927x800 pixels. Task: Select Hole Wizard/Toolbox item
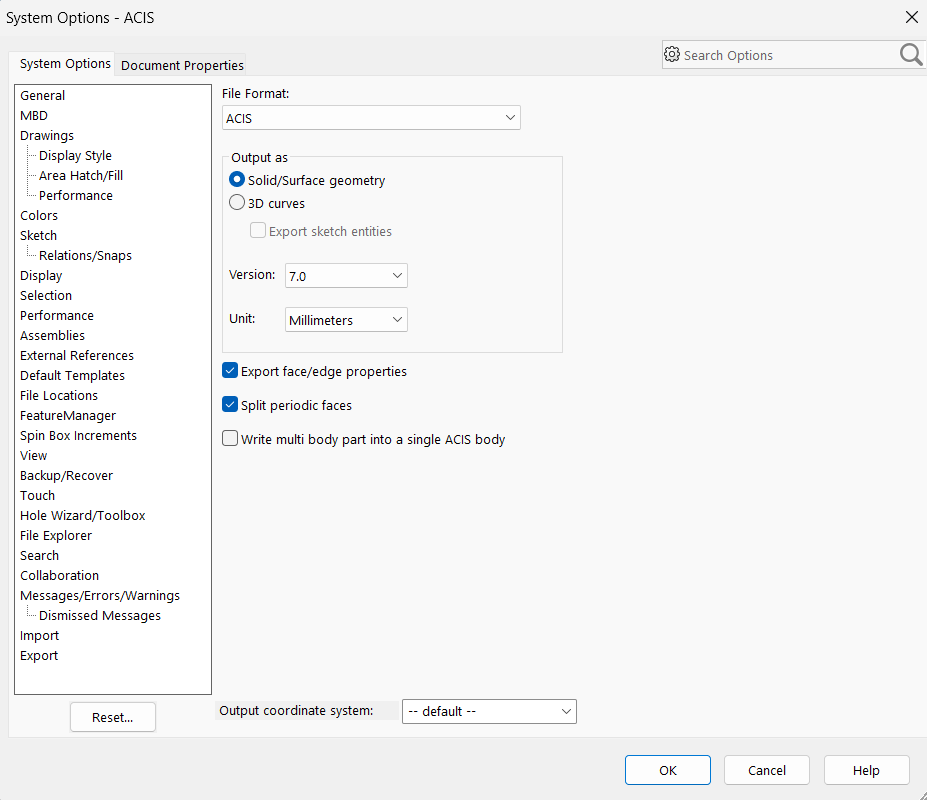pyautogui.click(x=83, y=516)
